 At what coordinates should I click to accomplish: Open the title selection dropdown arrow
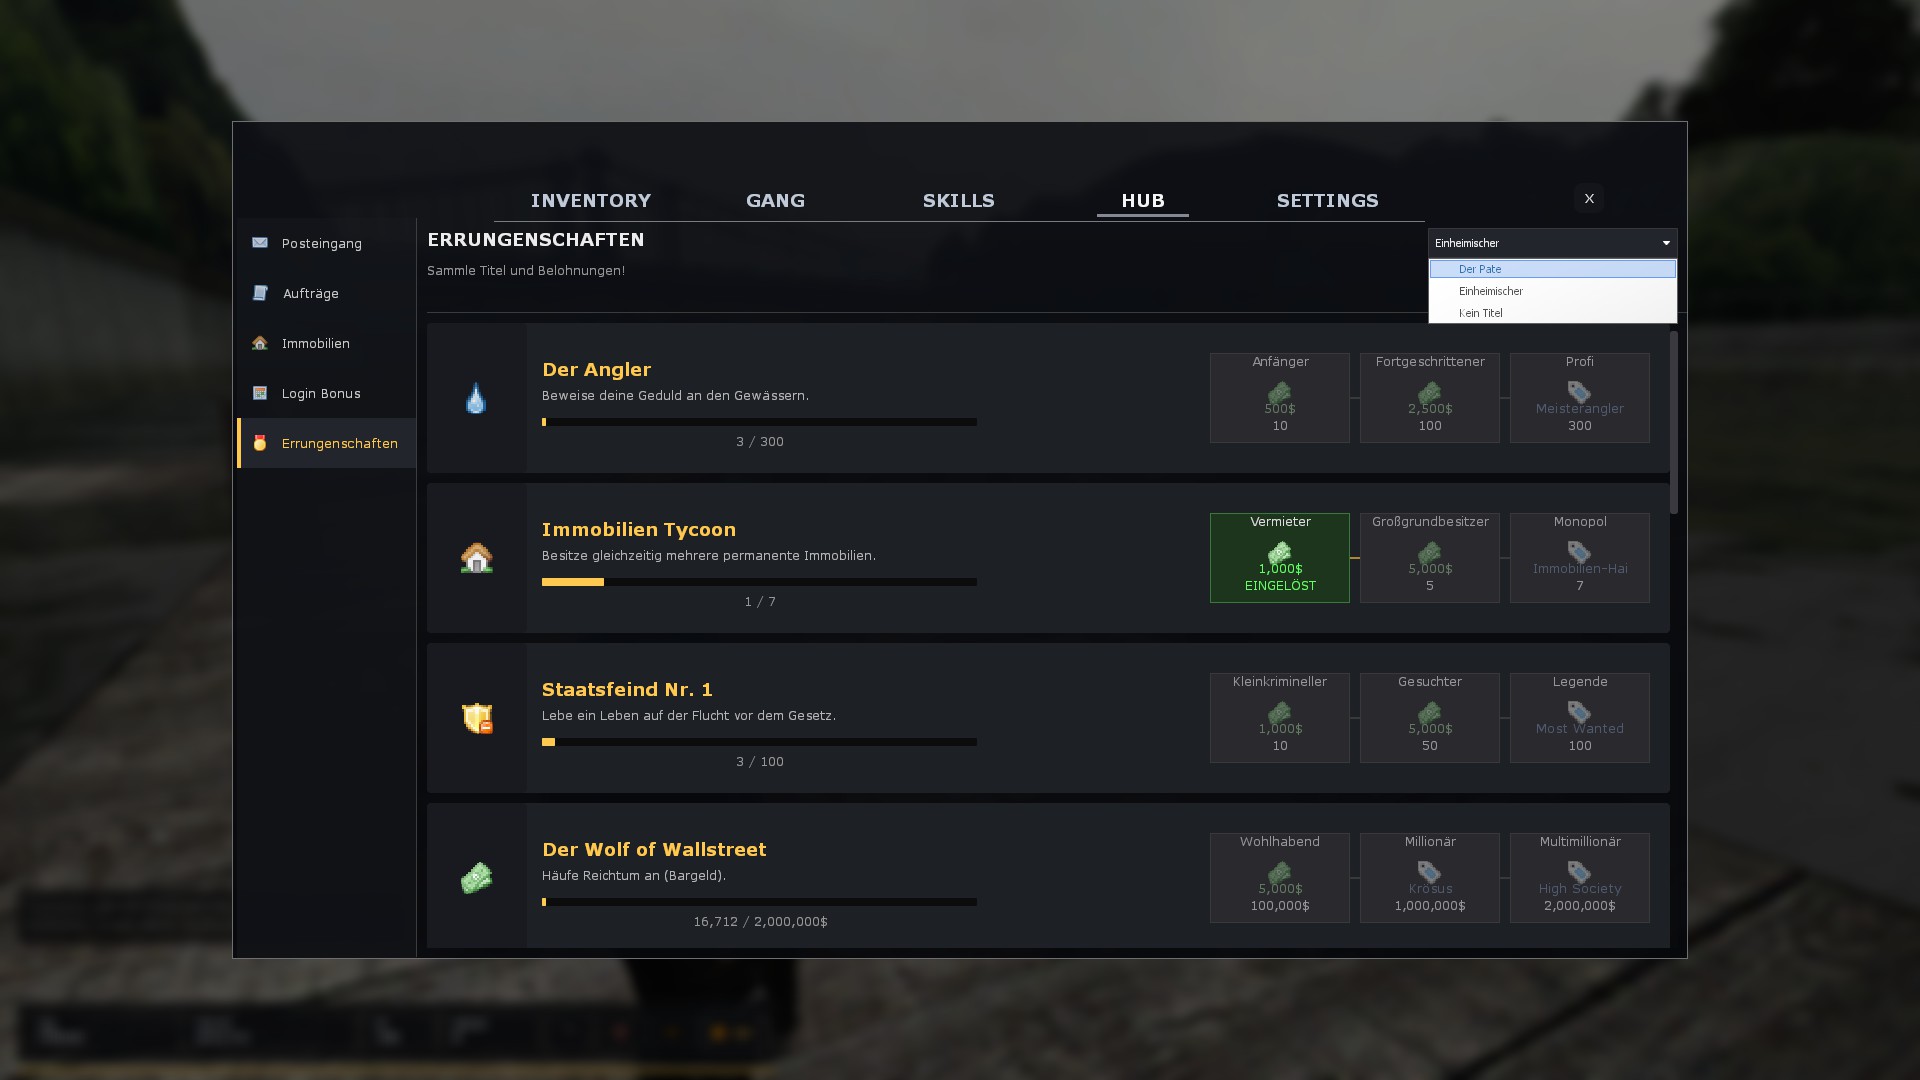(1666, 242)
